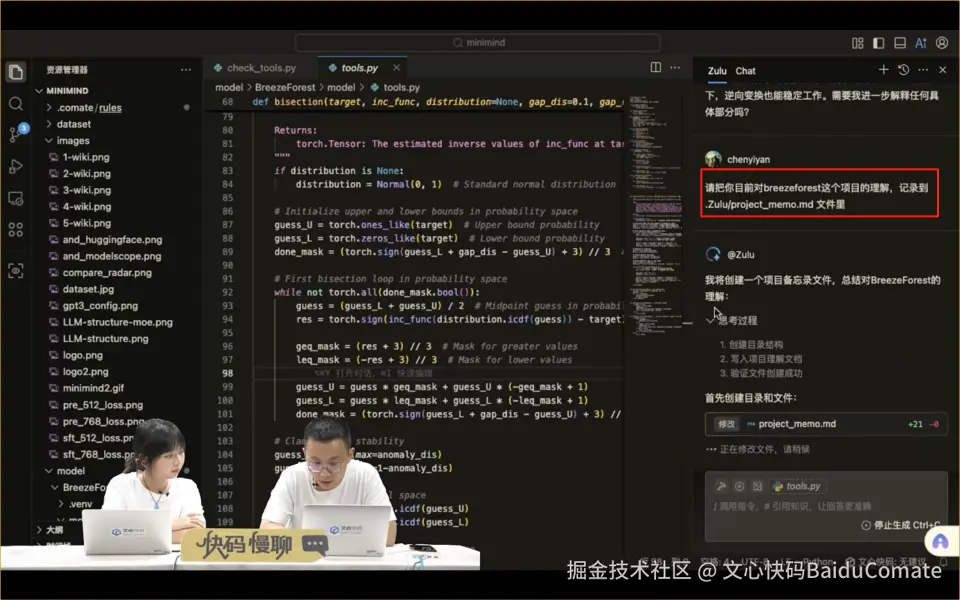Click the floating Comate assistant badge
This screenshot has height=600, width=960.
pos(940,542)
